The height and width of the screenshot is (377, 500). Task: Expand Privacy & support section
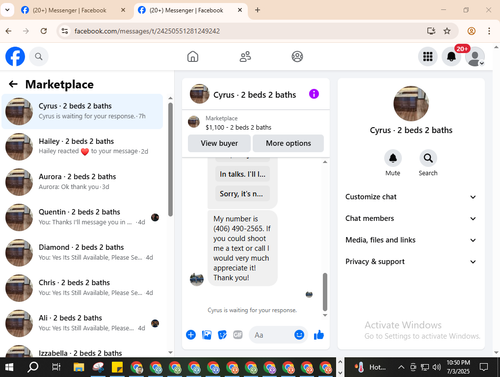(x=411, y=262)
